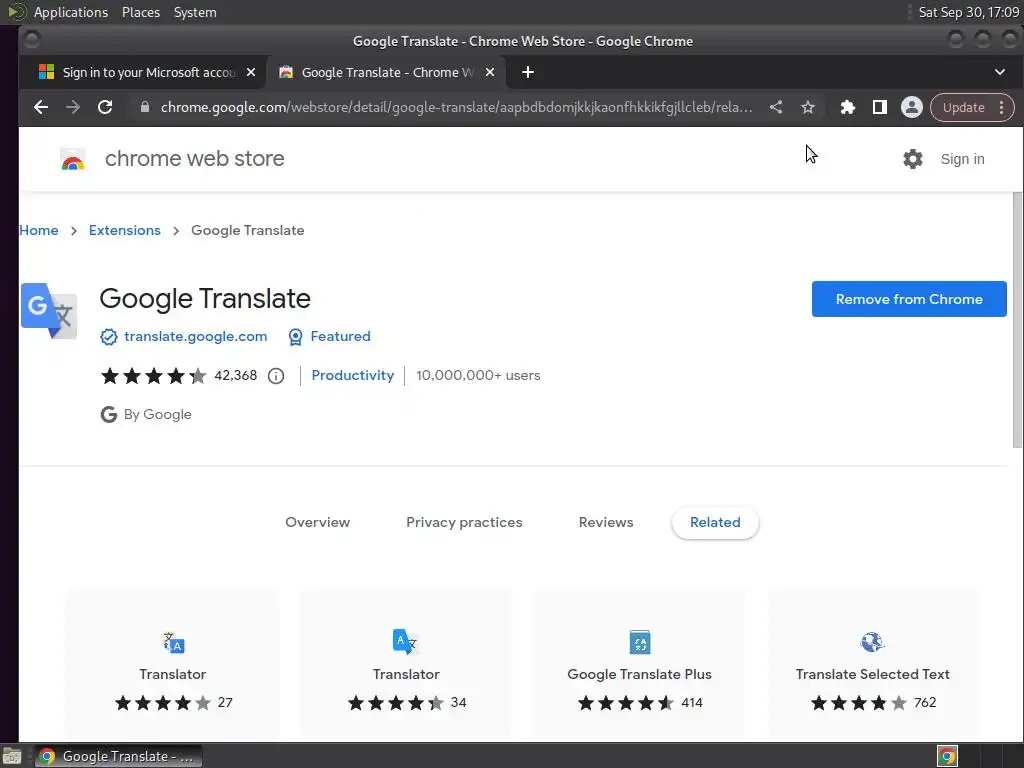Show rating info circle icon
The image size is (1024, 768).
coord(276,376)
